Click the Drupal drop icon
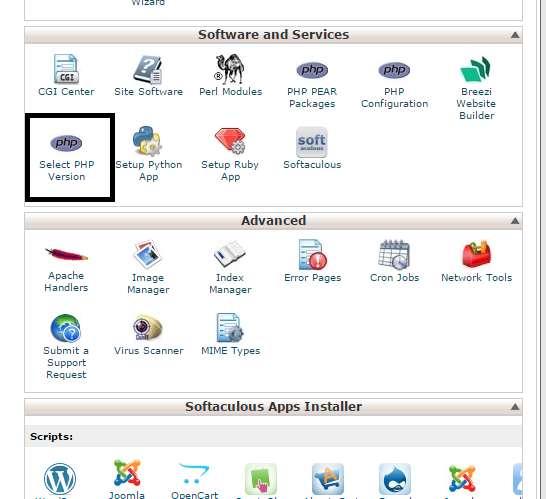The width and height of the screenshot is (546, 499). tap(395, 479)
